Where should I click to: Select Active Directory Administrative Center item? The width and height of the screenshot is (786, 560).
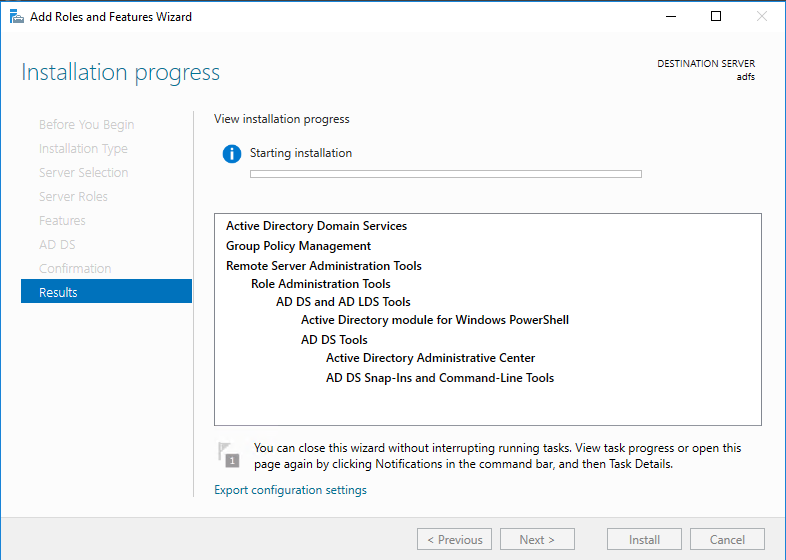click(x=430, y=358)
